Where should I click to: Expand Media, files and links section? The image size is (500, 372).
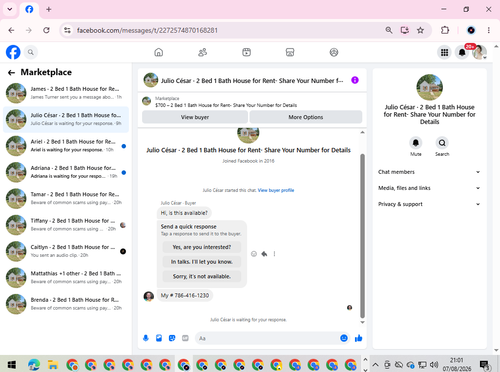[x=429, y=188]
